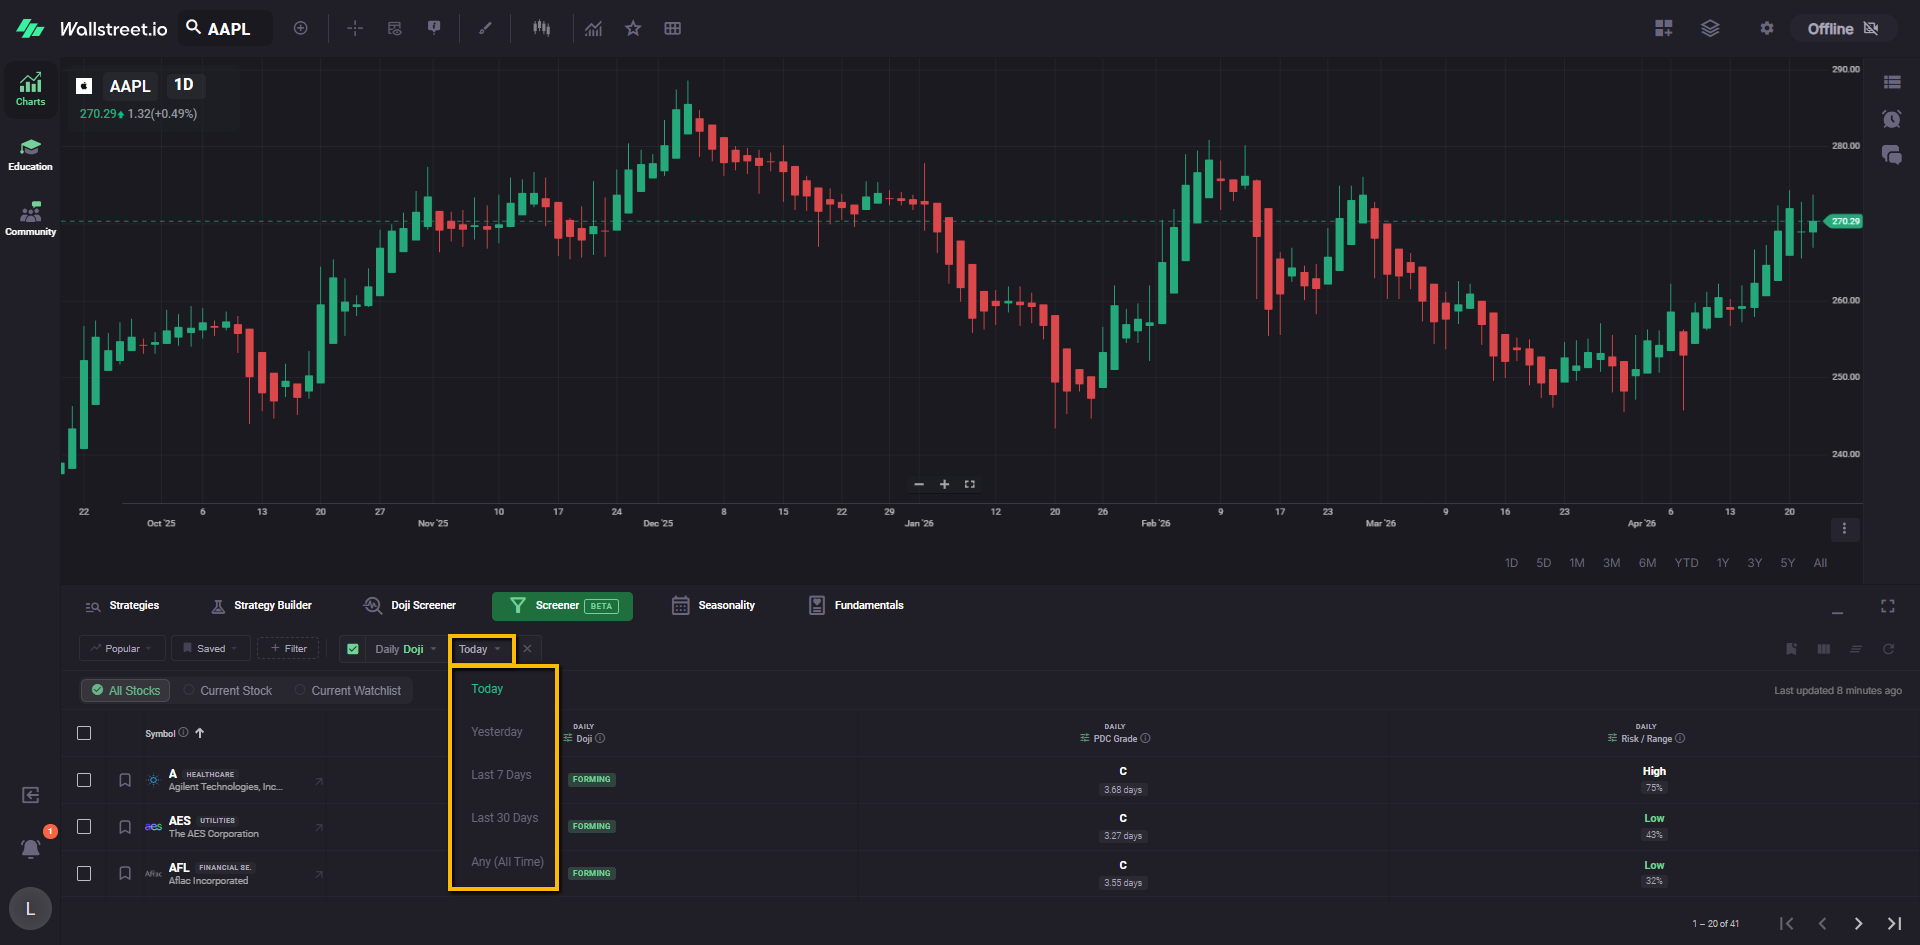
Task: Open the Charts sidebar section
Action: tap(30, 89)
